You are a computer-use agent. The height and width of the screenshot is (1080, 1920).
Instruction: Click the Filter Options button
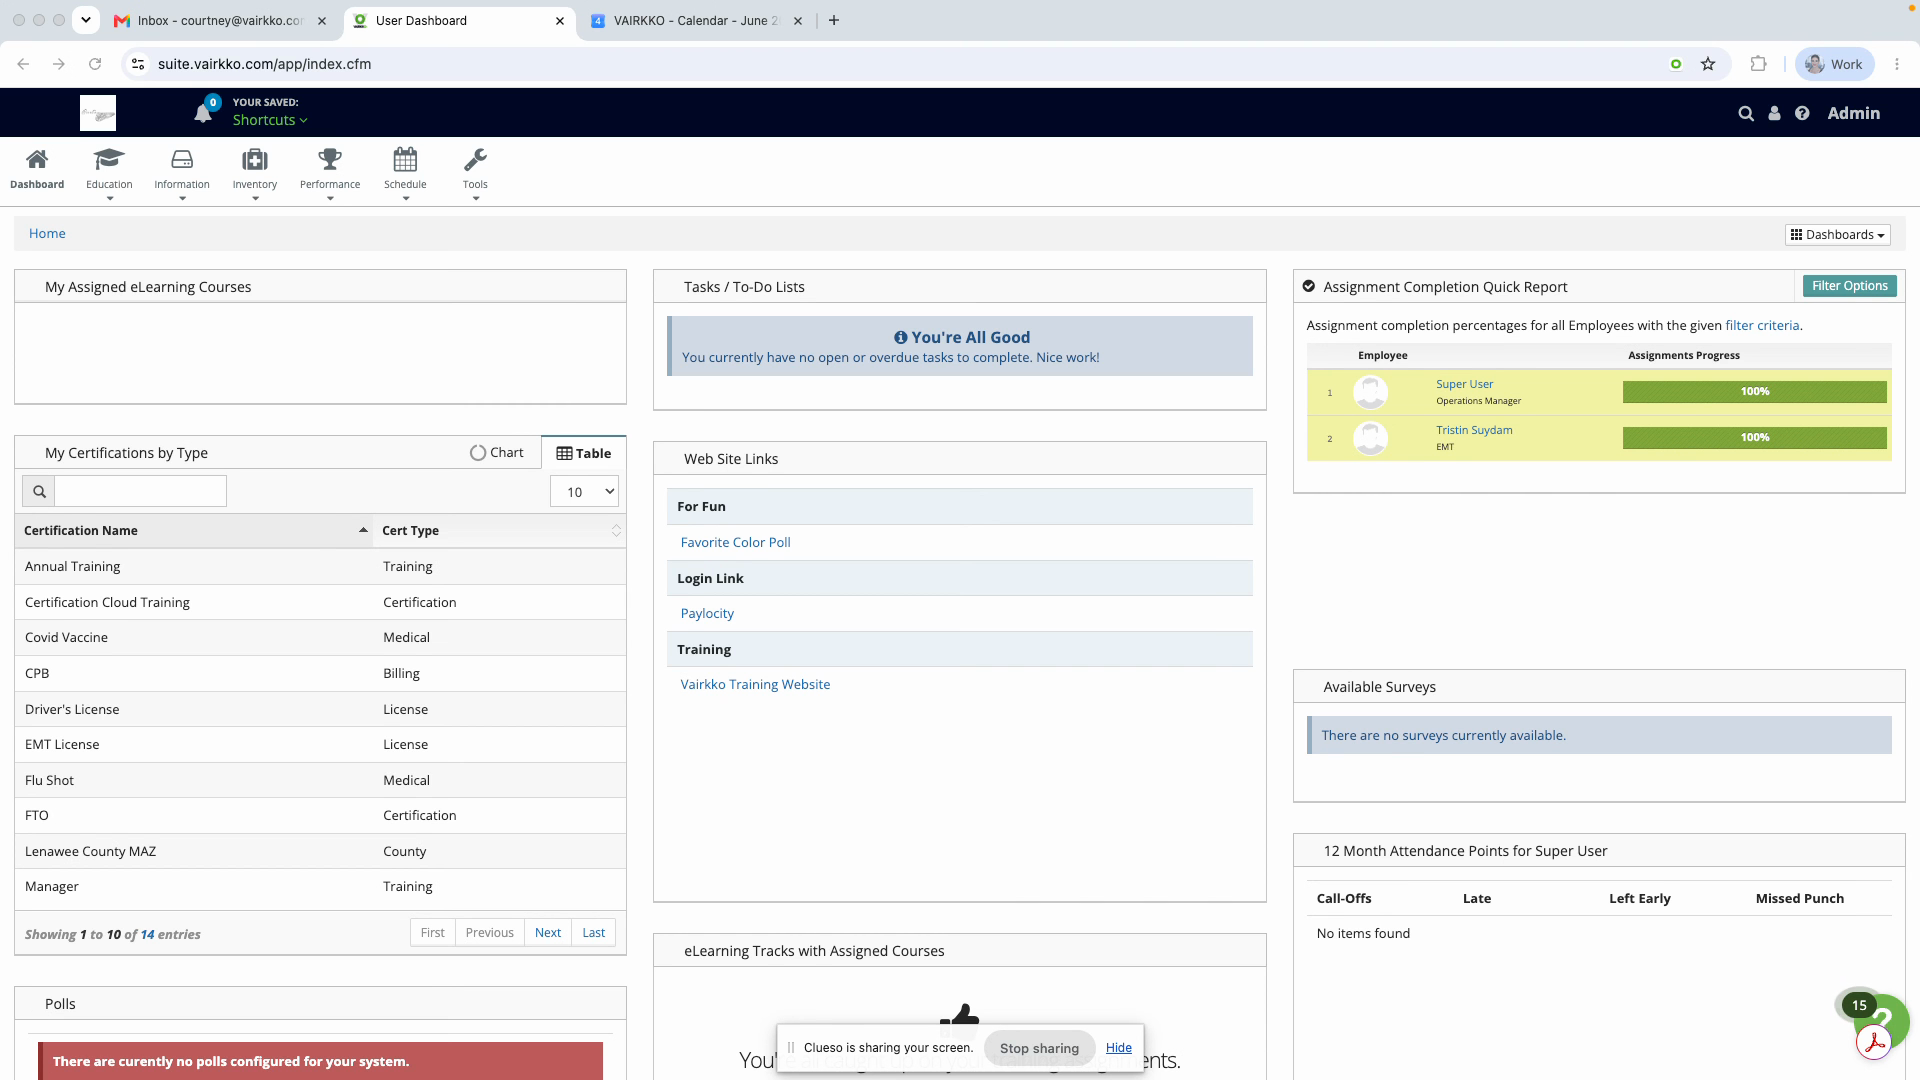pyautogui.click(x=1850, y=286)
